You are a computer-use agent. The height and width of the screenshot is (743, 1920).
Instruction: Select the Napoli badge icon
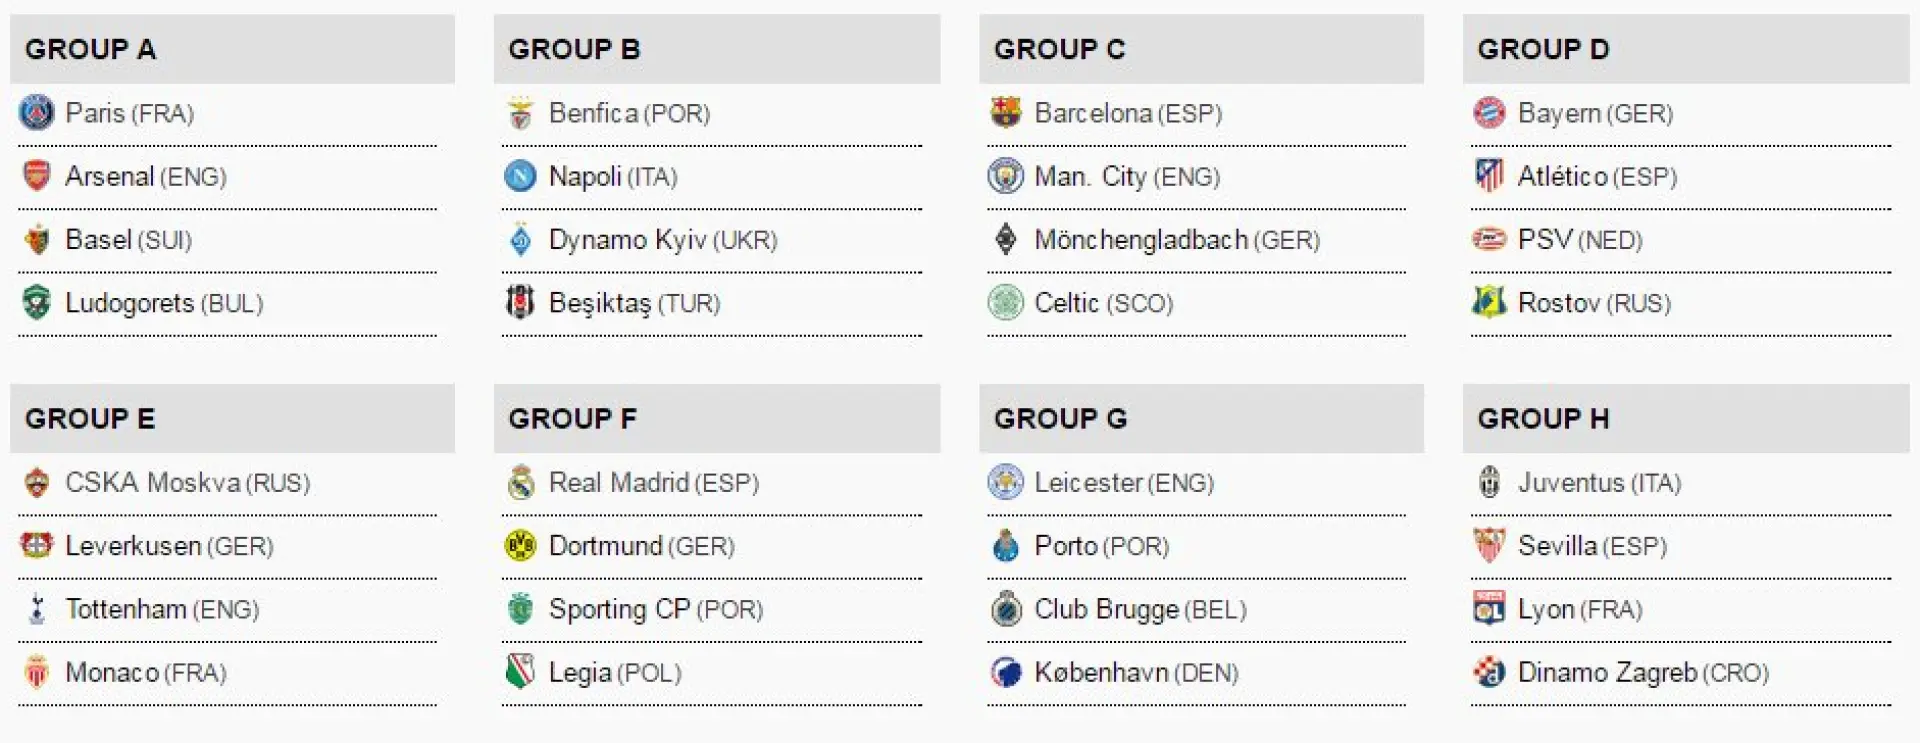pos(520,176)
